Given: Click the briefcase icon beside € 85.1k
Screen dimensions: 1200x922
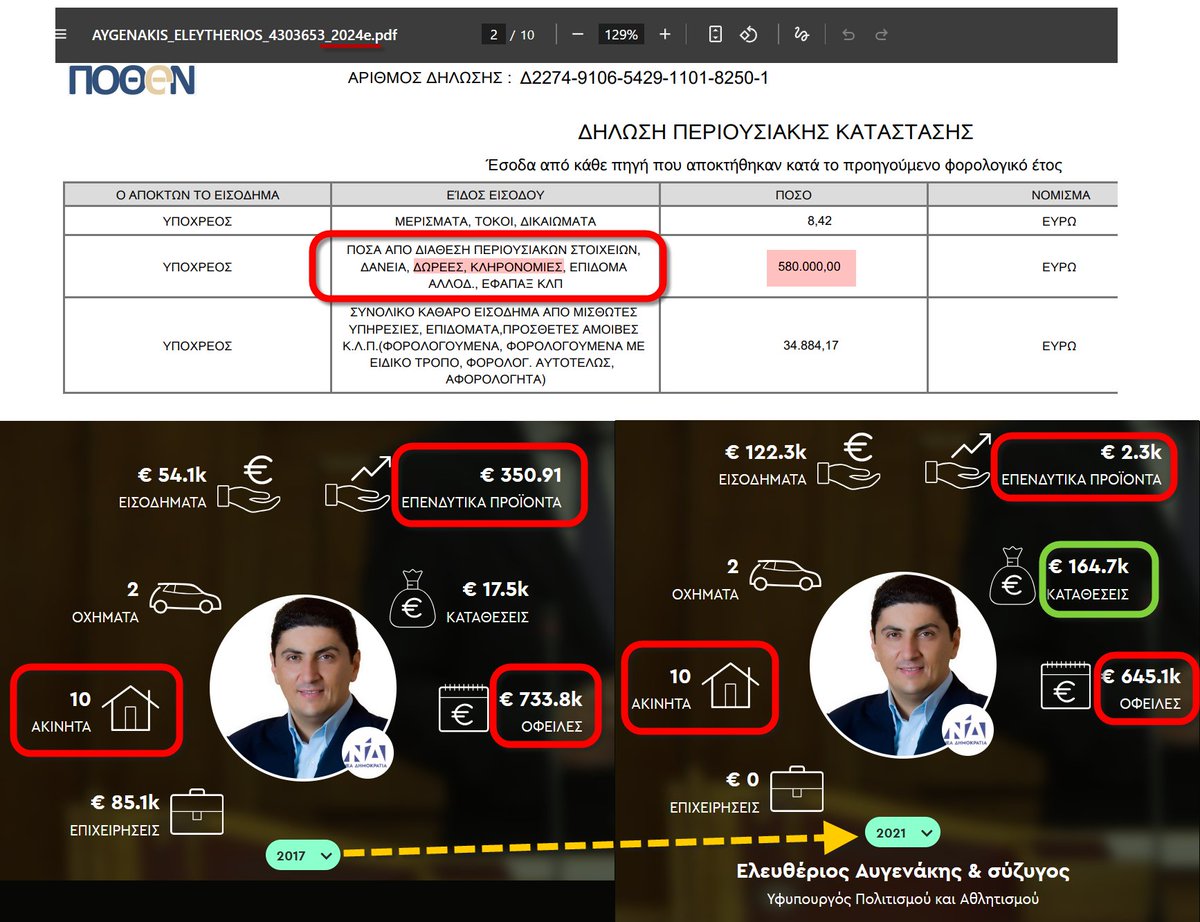Looking at the screenshot, I should click(x=196, y=811).
